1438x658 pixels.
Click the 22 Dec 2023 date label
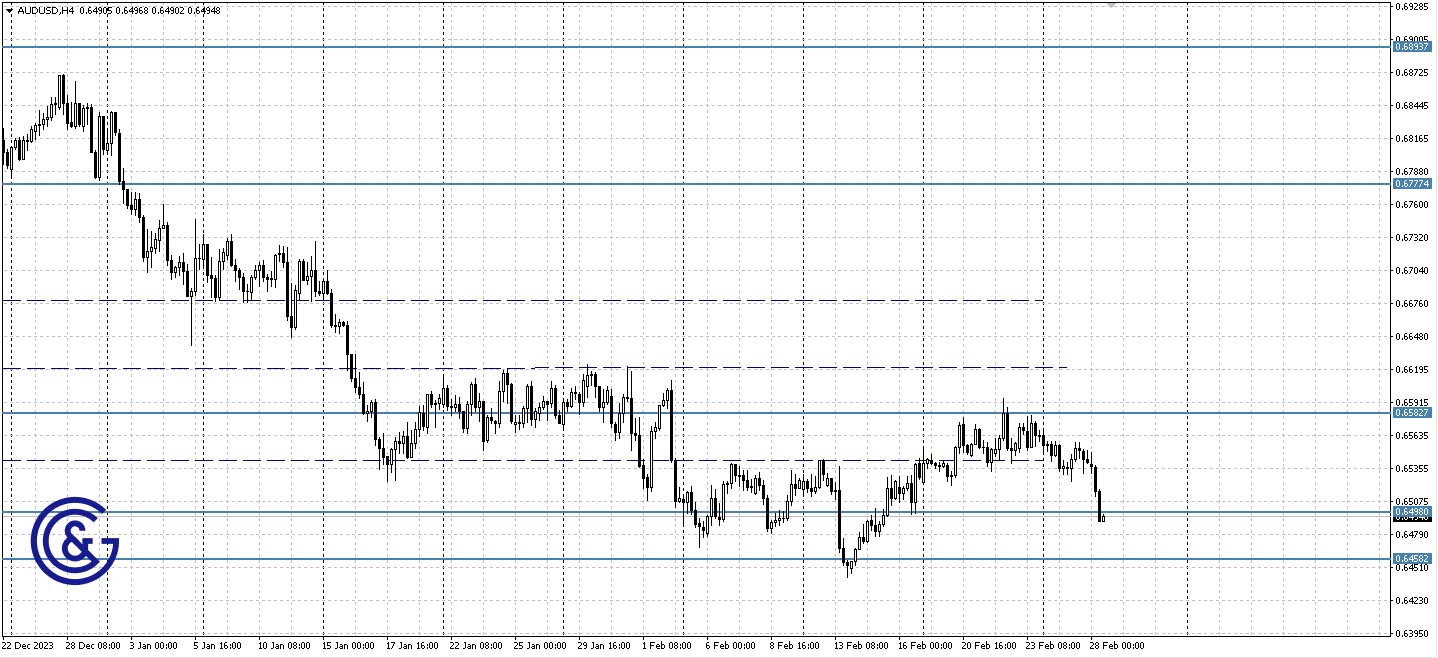(x=28, y=647)
